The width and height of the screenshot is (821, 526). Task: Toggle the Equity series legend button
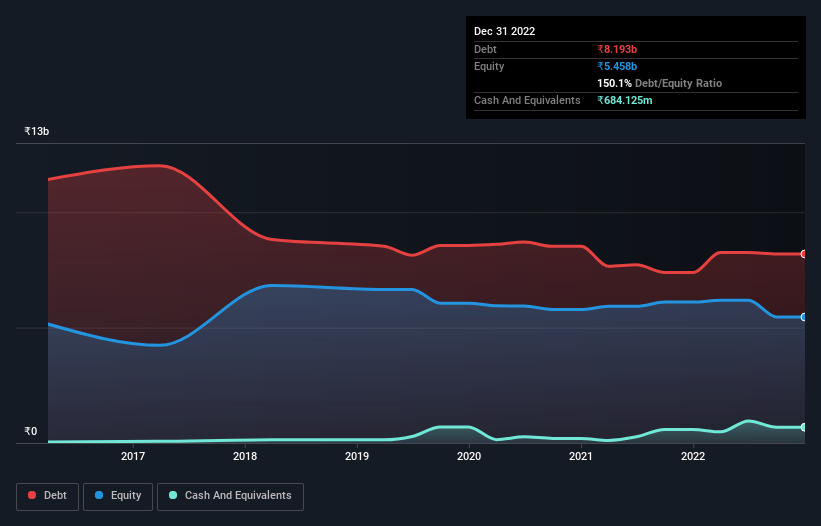click(x=118, y=496)
